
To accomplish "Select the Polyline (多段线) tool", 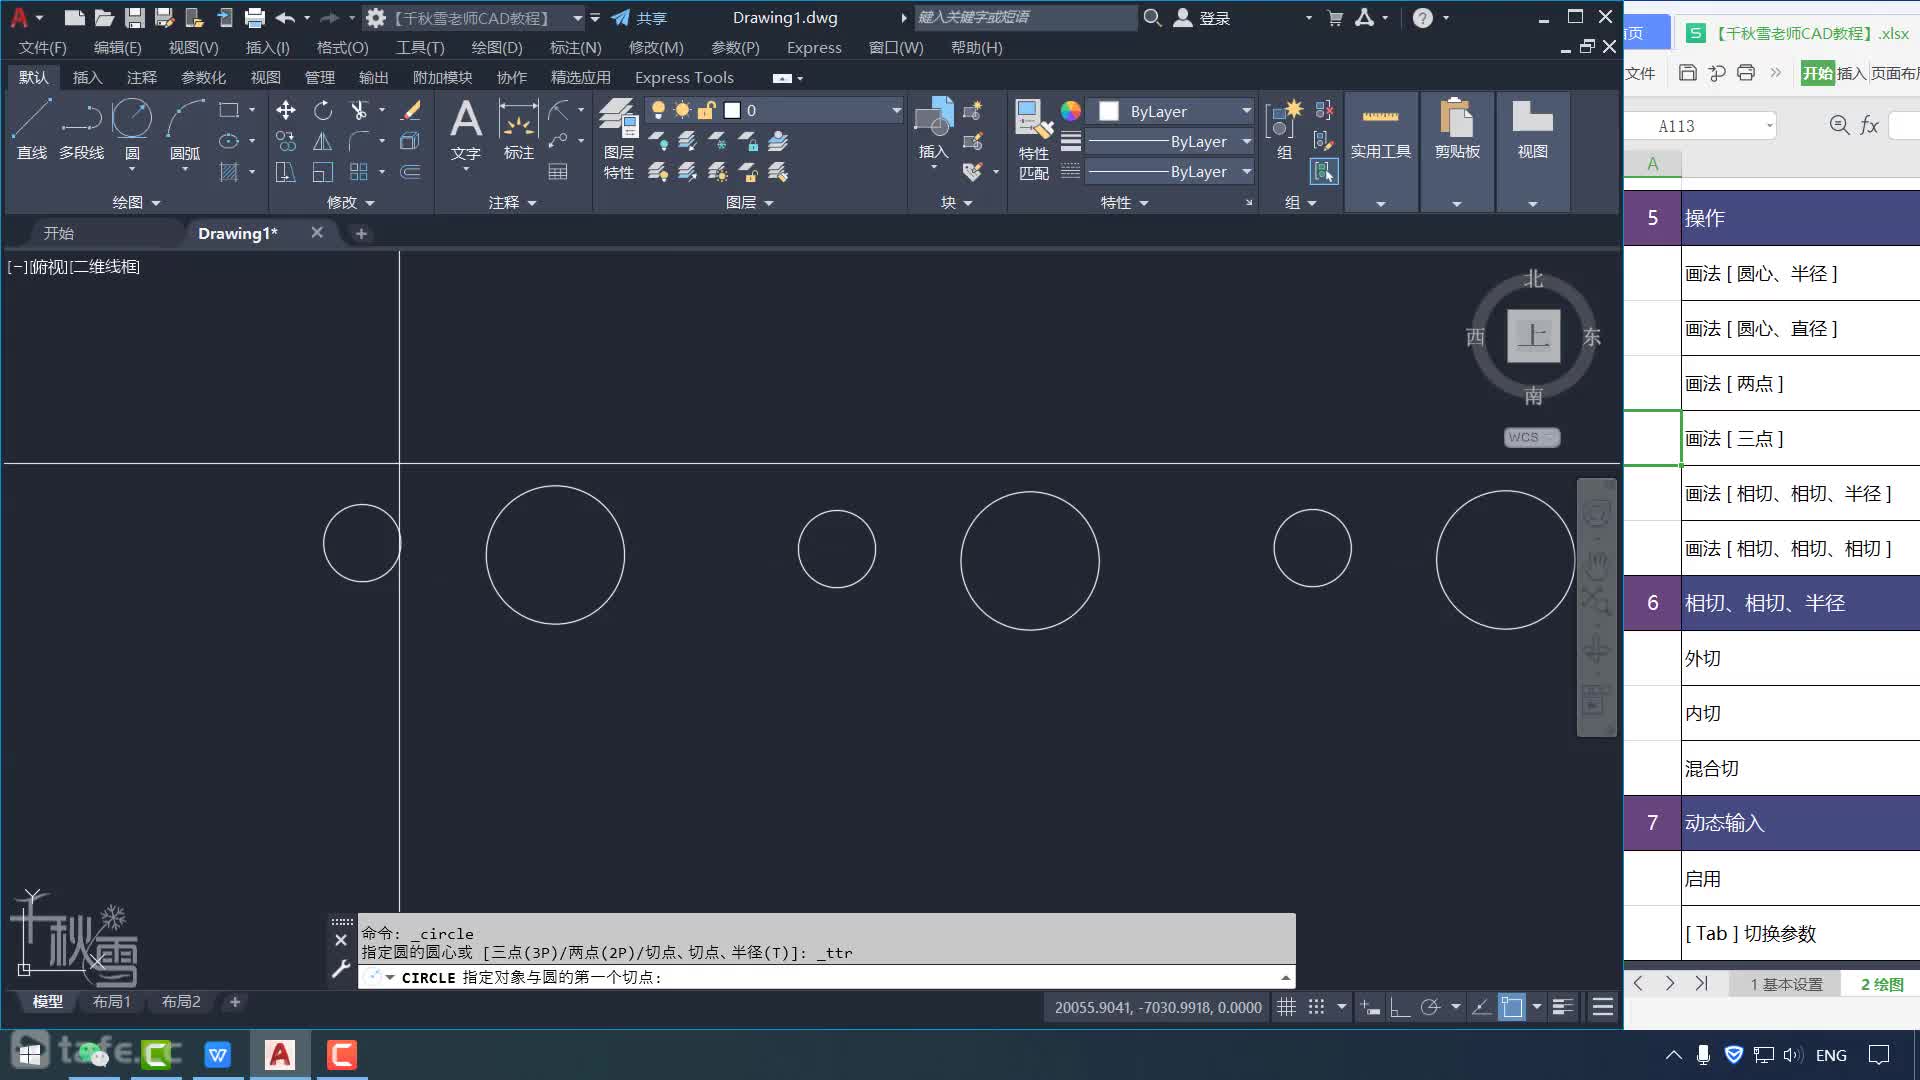I will click(81, 130).
